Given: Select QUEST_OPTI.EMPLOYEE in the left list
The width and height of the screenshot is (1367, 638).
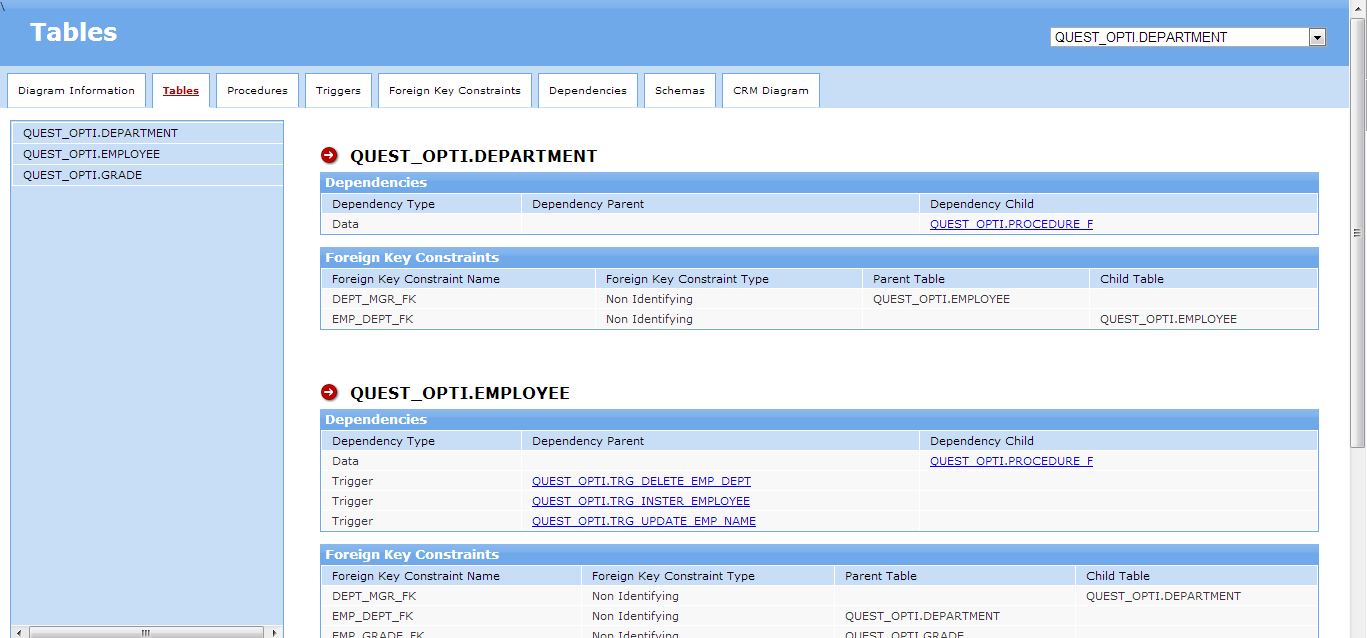Looking at the screenshot, I should [x=91, y=154].
